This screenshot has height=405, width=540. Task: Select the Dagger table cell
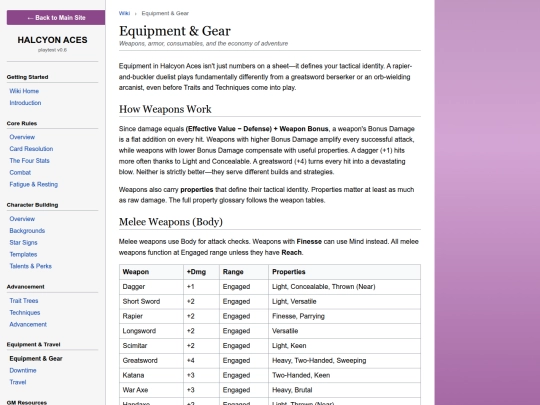click(152, 287)
